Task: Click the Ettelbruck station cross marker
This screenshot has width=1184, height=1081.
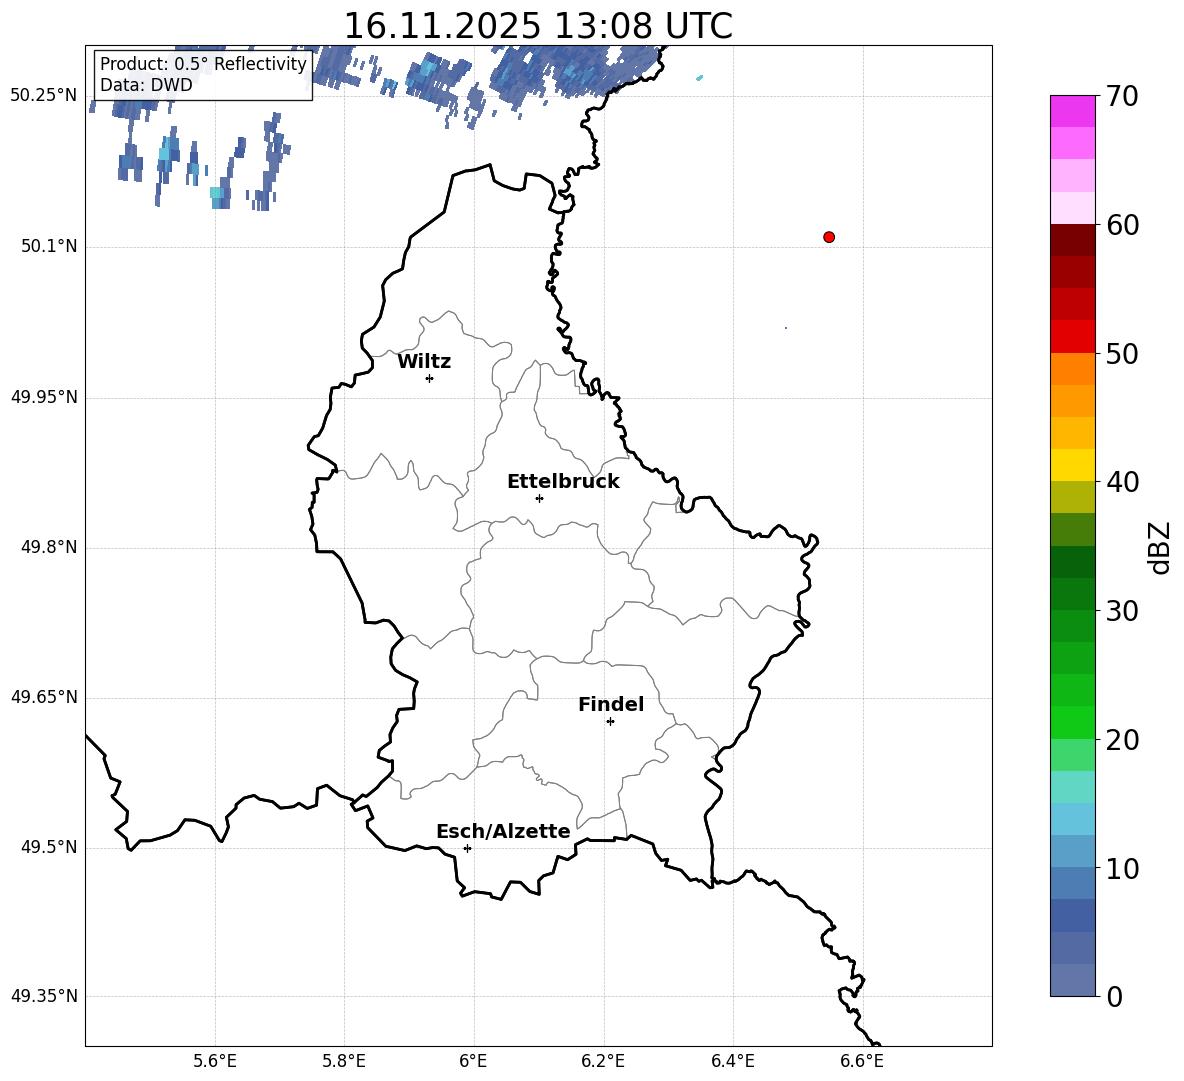Action: pos(539,498)
